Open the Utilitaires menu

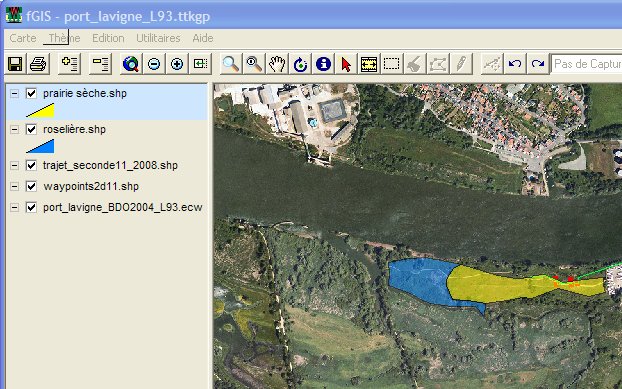[158, 38]
